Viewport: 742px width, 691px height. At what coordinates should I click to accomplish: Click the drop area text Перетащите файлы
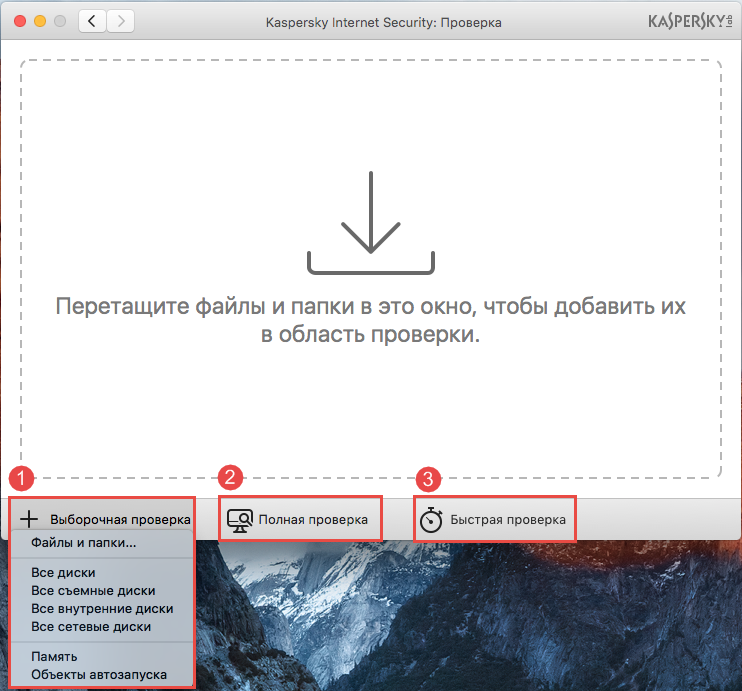371,320
